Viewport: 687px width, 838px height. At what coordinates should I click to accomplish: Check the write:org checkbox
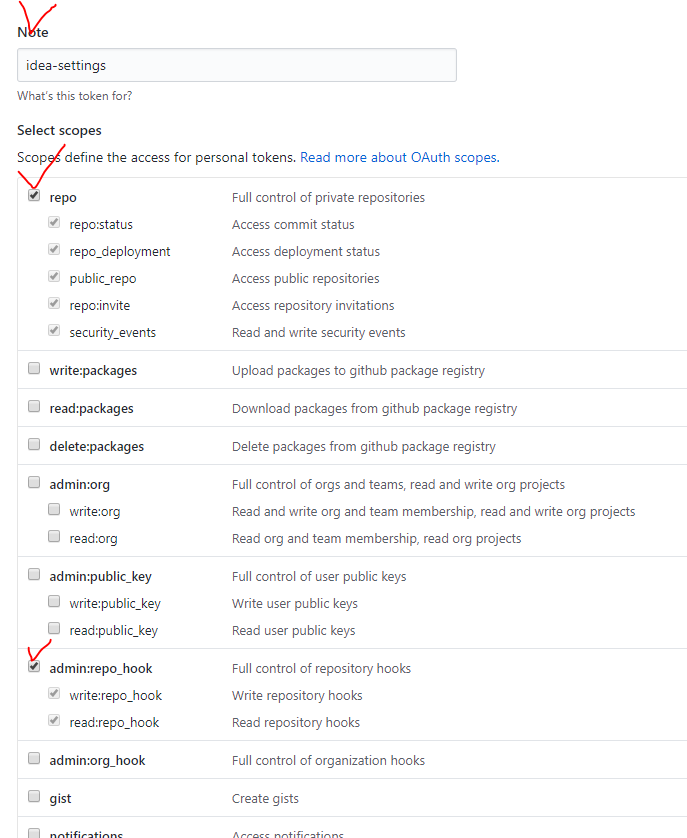click(x=54, y=509)
